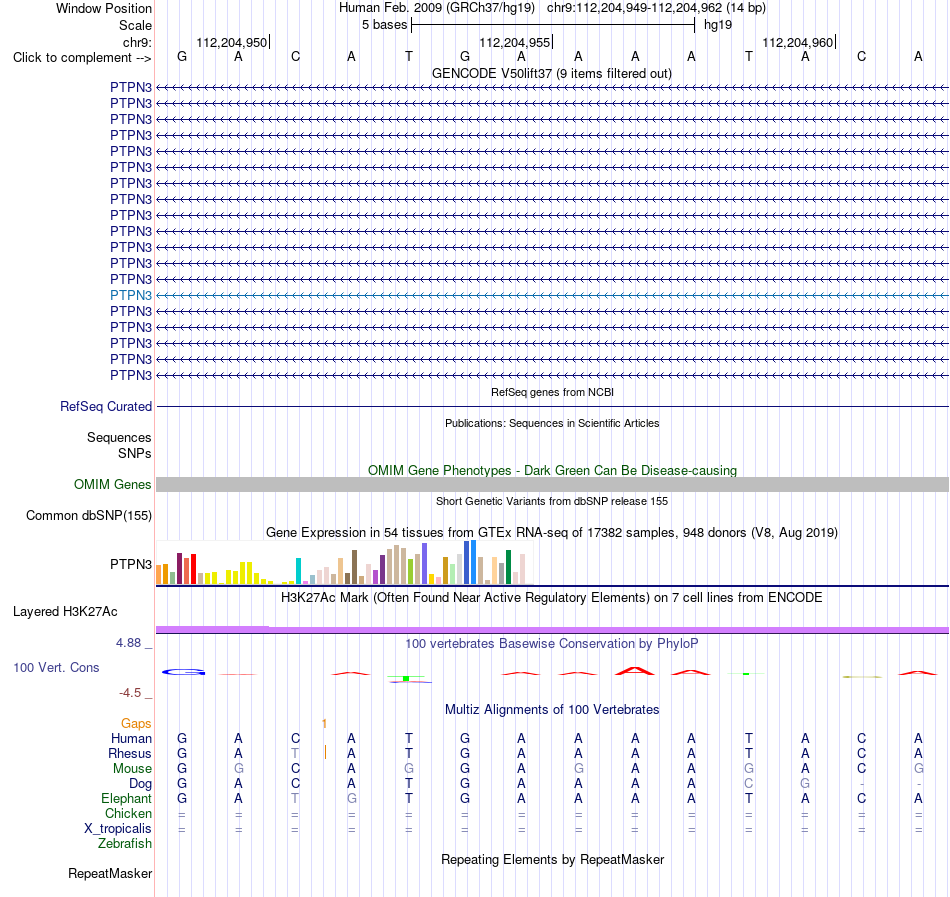This screenshot has width=950, height=897.
Task: Click the GENCODE V50lift37 track title
Action: [x=551, y=73]
